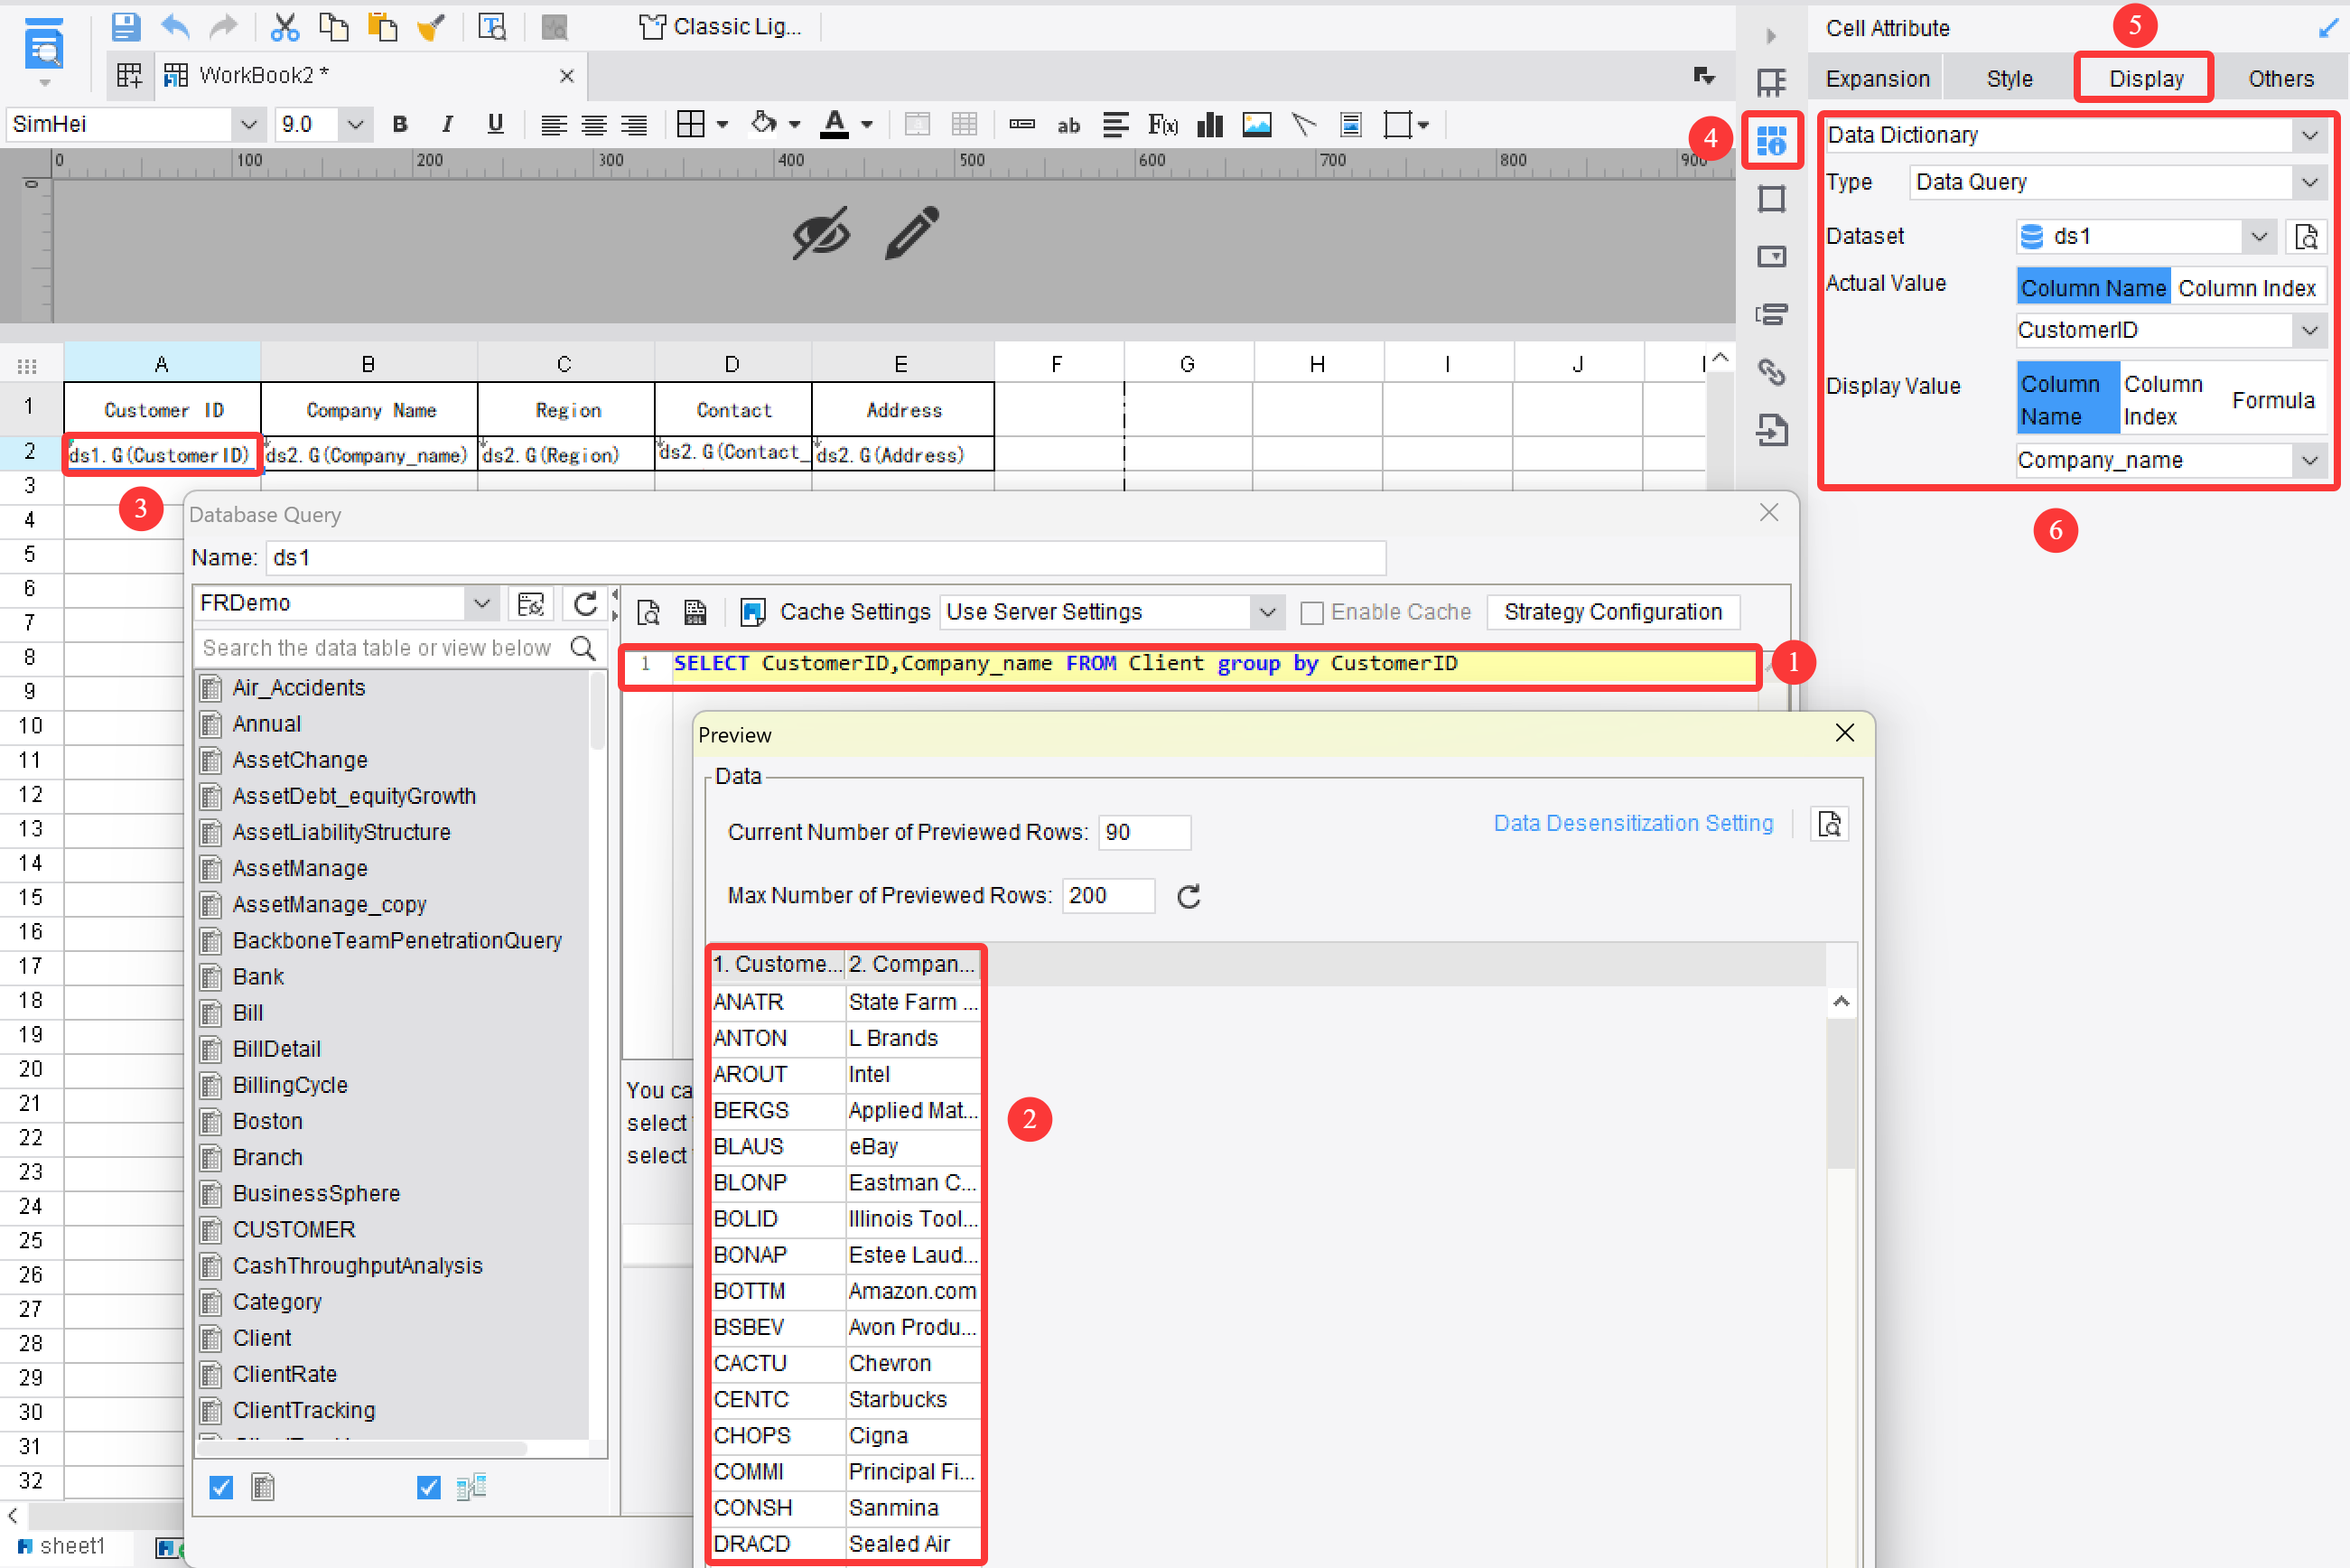Click the crossed-eye hide icon on the canvas

point(821,232)
